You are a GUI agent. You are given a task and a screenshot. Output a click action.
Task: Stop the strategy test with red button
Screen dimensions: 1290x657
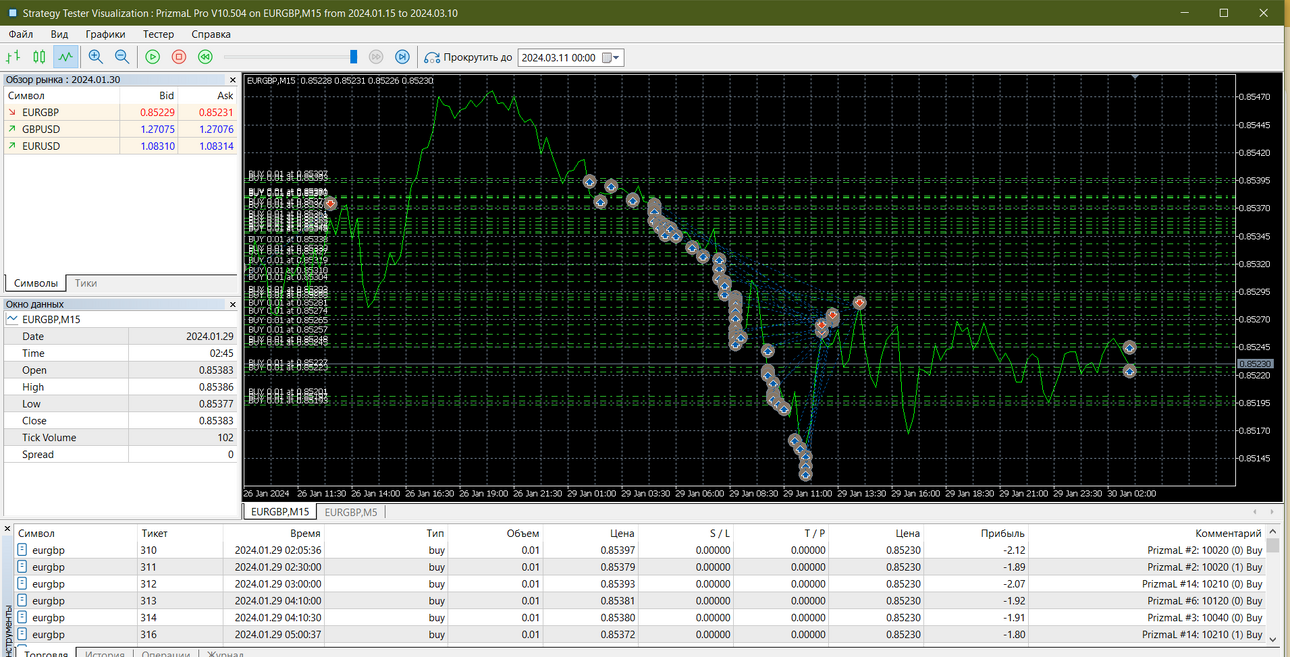(179, 57)
